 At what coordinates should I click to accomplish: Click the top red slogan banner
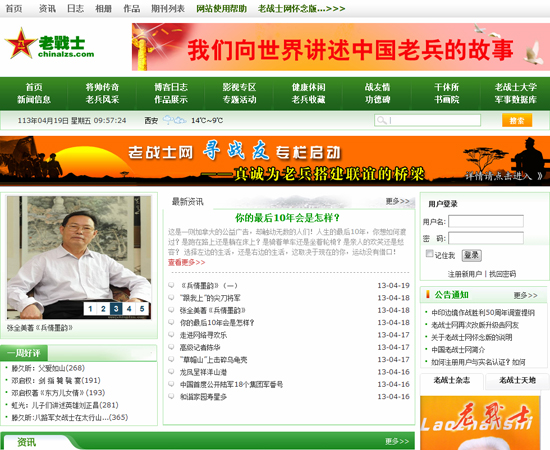tap(341, 47)
